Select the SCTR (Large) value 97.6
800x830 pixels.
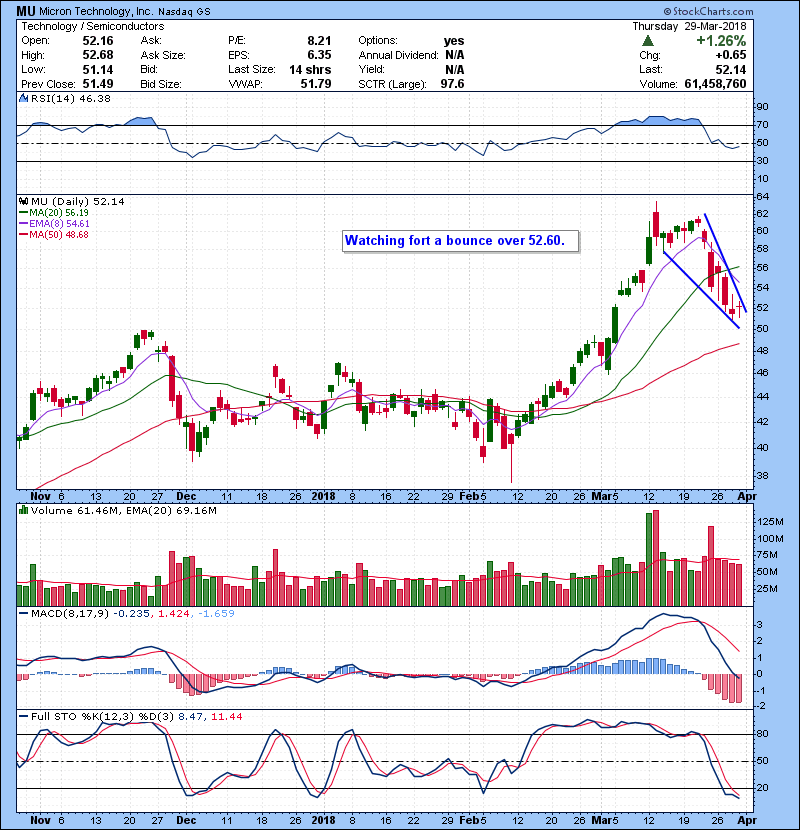click(x=453, y=84)
